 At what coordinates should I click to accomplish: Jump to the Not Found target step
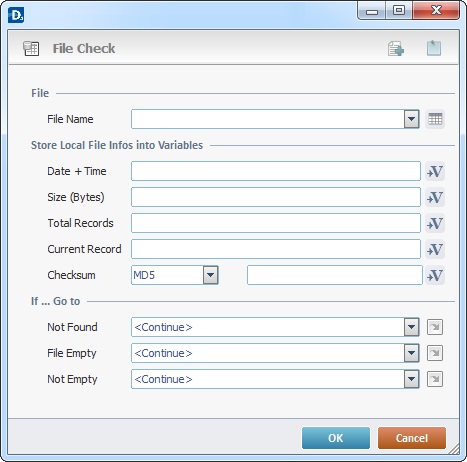(435, 327)
